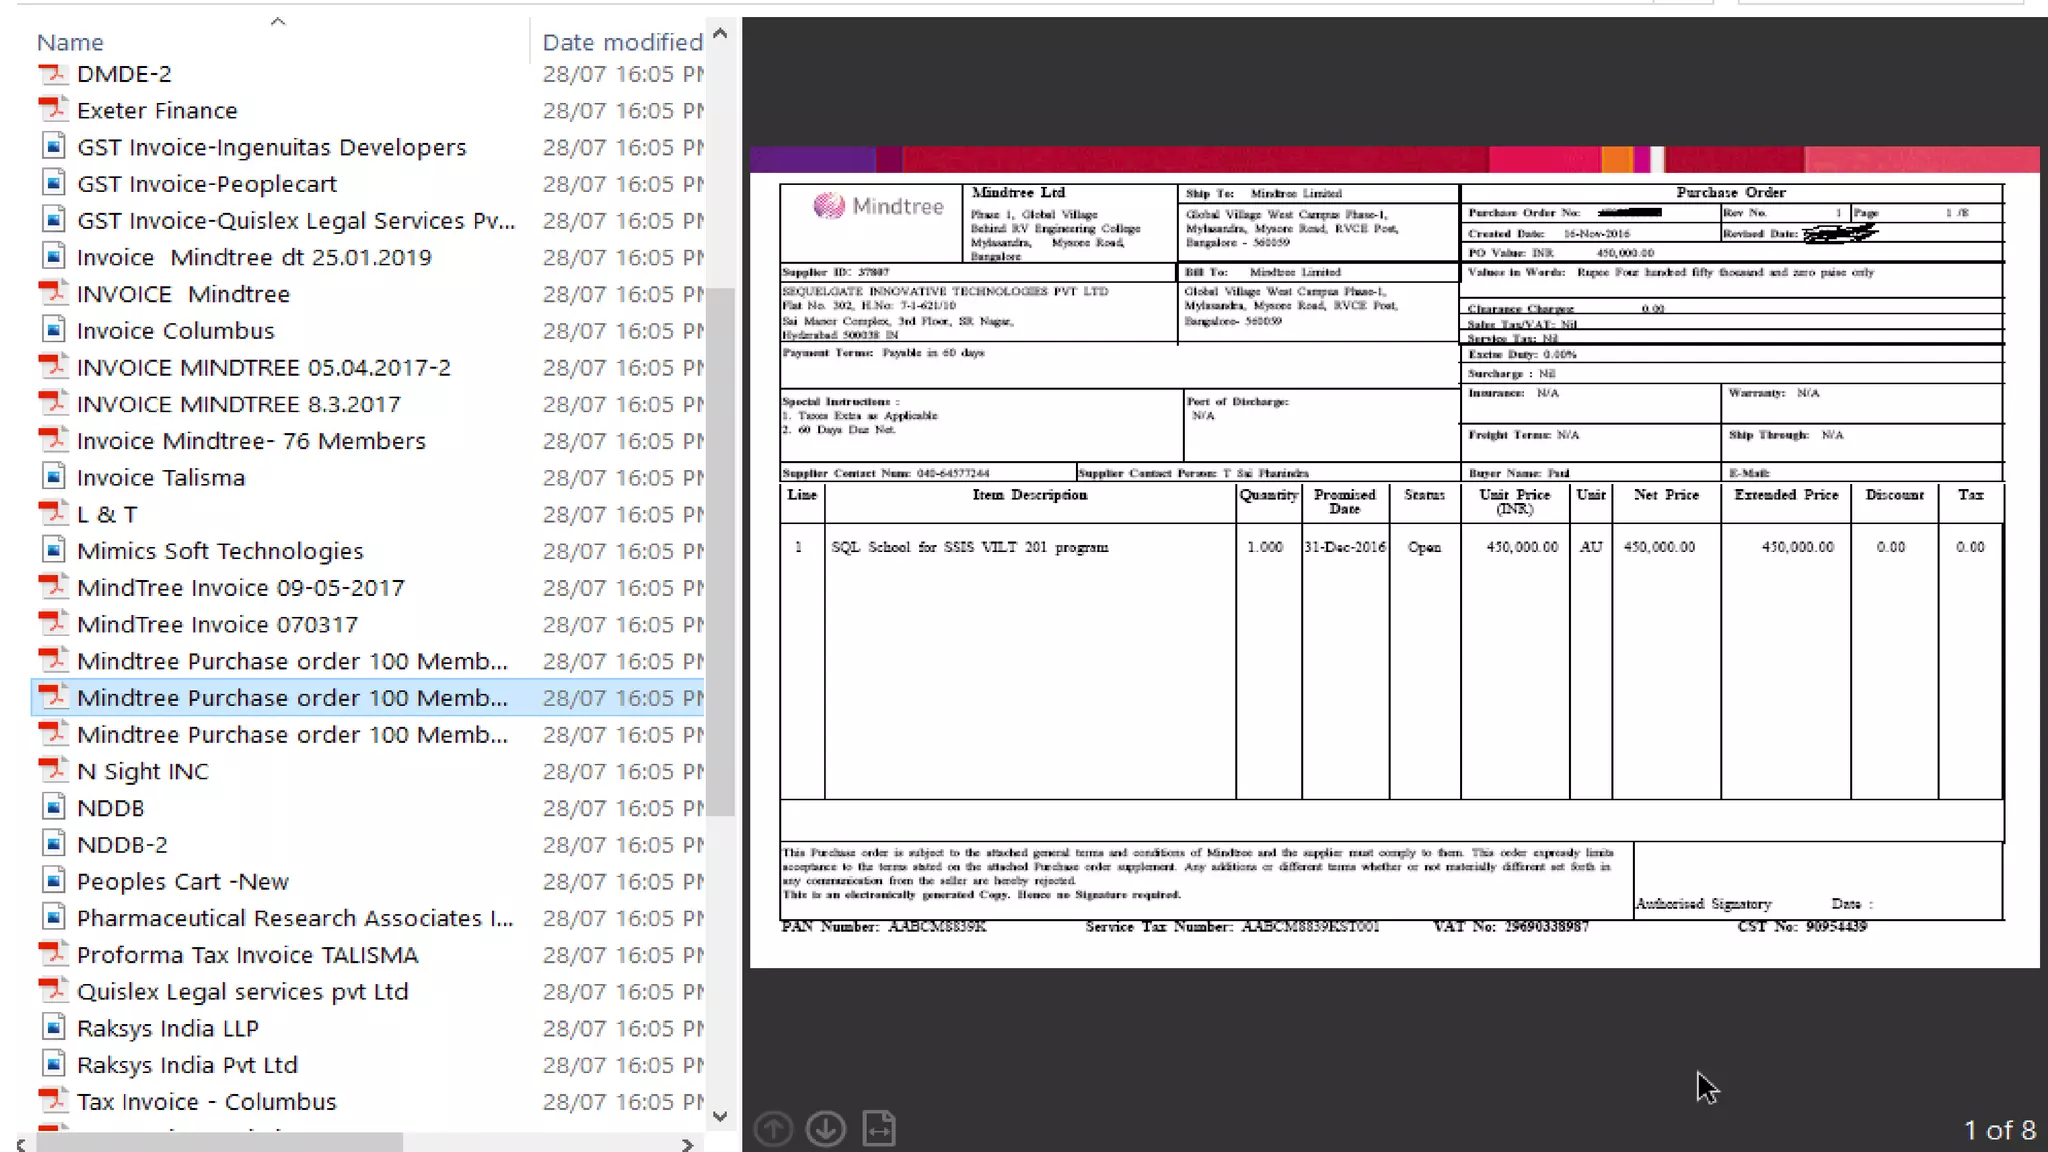Click image icon beside GST Invoice-Peoplecart
This screenshot has width=2048, height=1152.
[53, 183]
